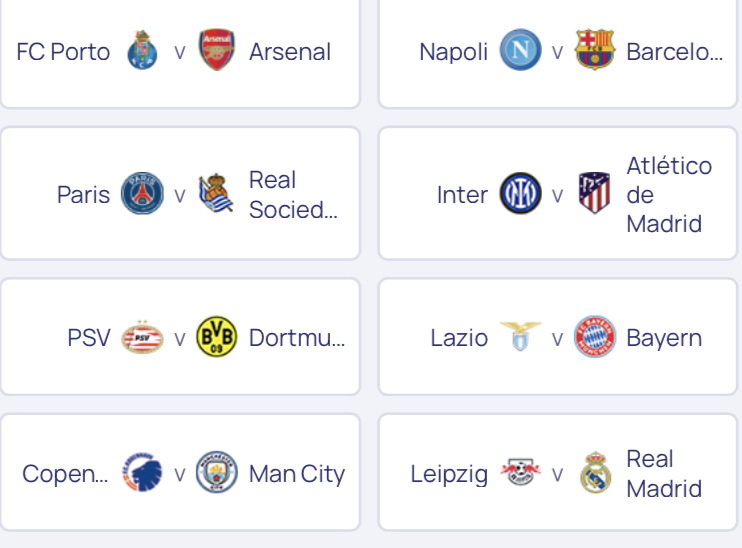Image resolution: width=742 pixels, height=548 pixels.
Task: Click the RB Leipzig logo
Action: click(x=521, y=472)
